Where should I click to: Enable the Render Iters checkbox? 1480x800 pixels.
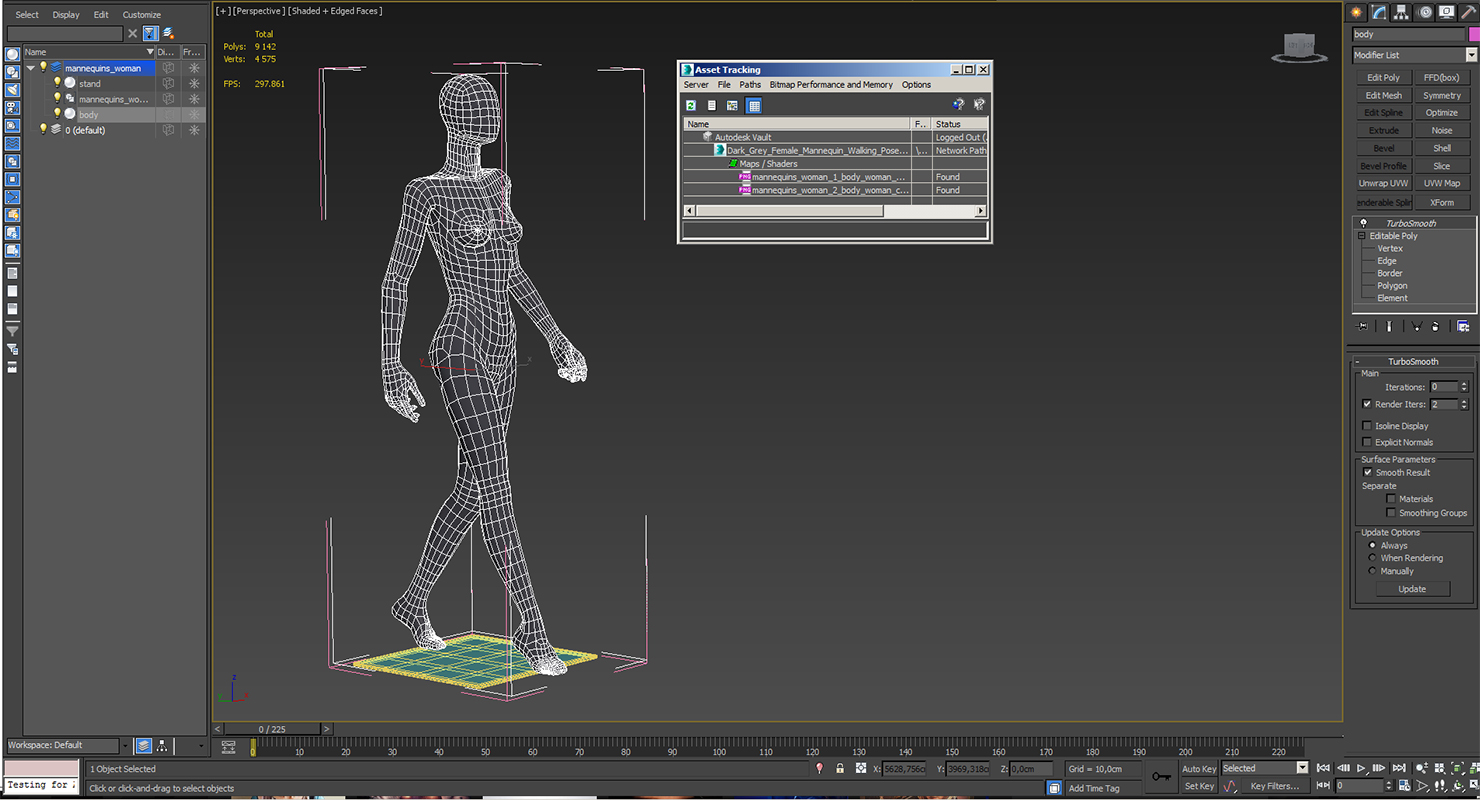click(x=1367, y=404)
